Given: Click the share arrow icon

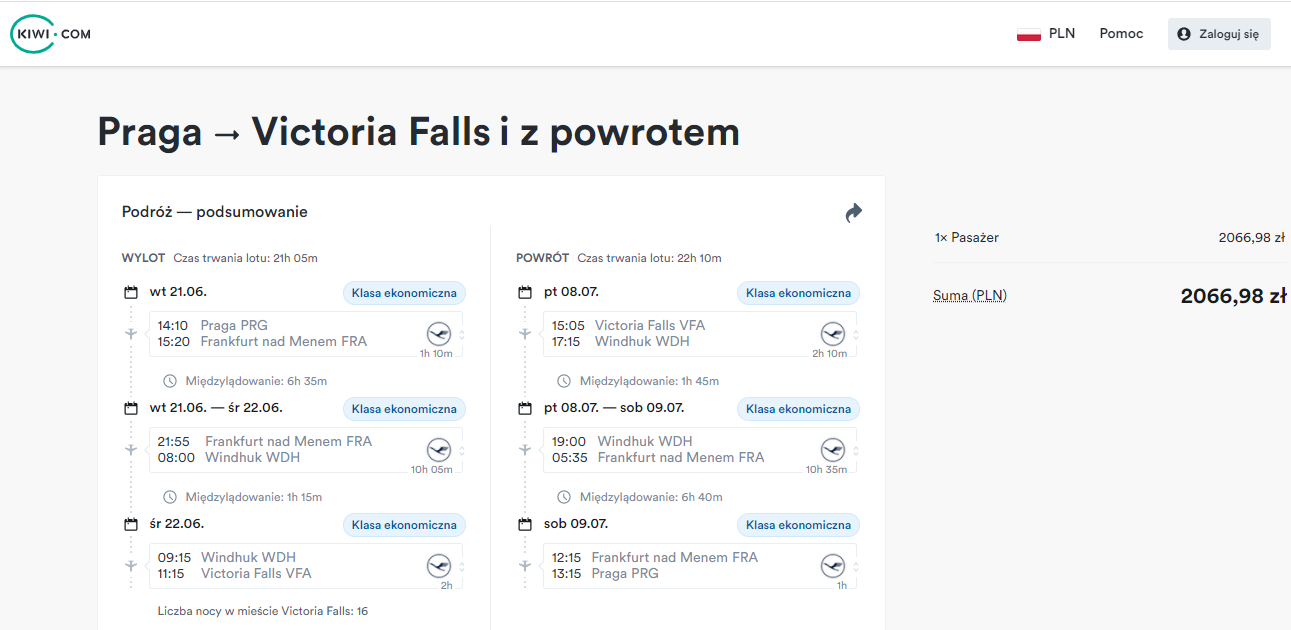Looking at the screenshot, I should coord(853,213).
